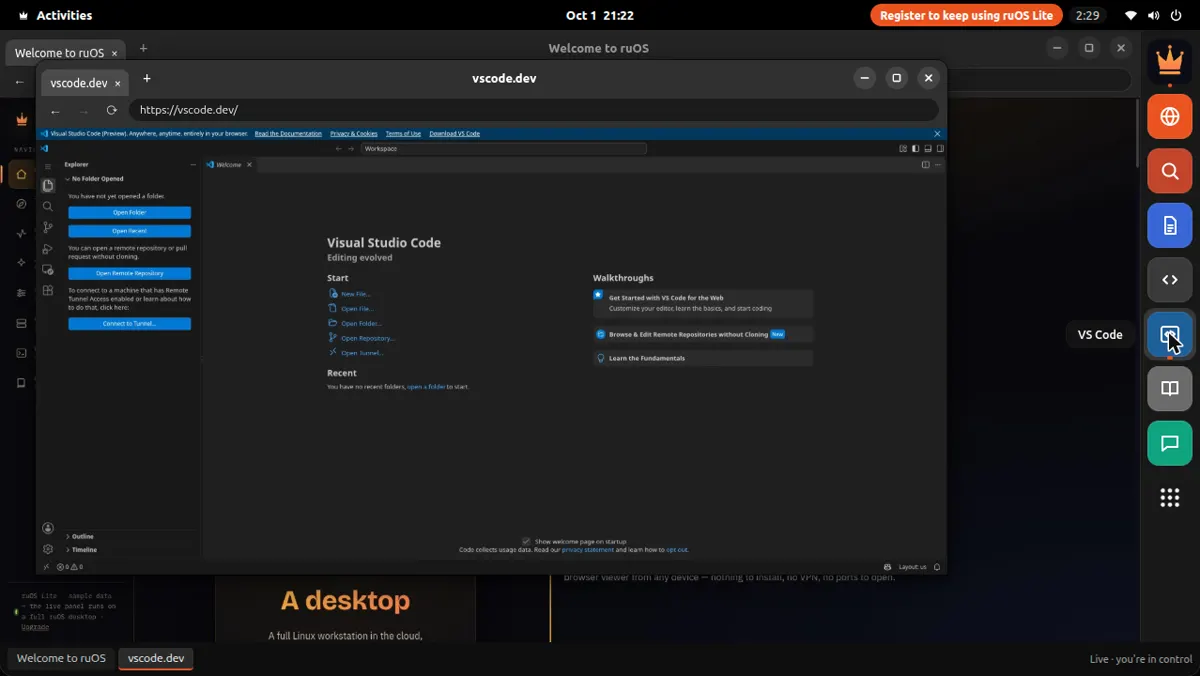Click the home icon in ruOS window sidebar
This screenshot has height=676, width=1200.
[x=21, y=174]
